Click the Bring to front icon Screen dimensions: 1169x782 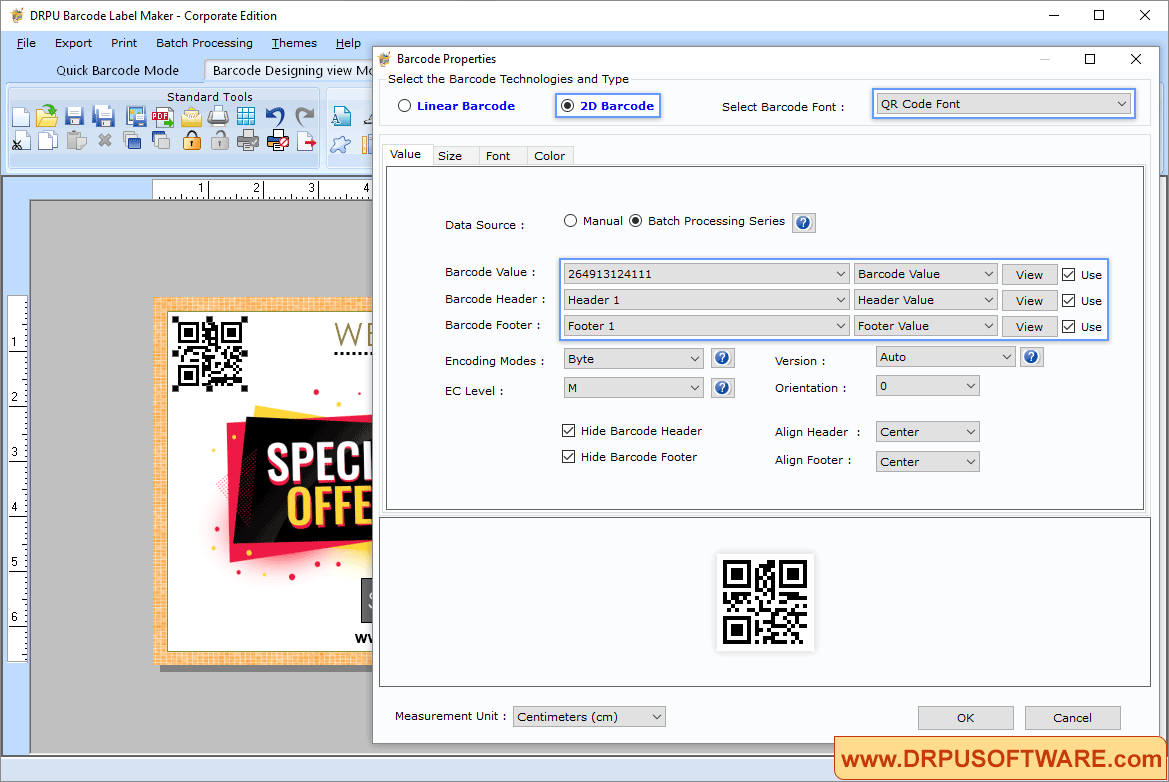click(x=132, y=140)
